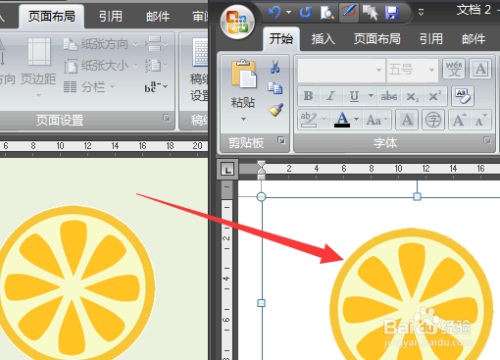The height and width of the screenshot is (360, 500).
Task: Click the character border A icon
Action: click(480, 69)
